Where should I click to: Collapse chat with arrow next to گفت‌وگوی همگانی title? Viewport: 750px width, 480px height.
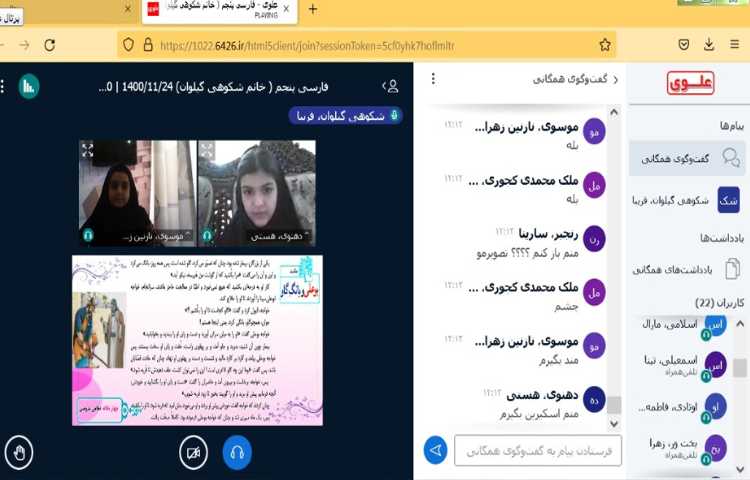(x=616, y=79)
